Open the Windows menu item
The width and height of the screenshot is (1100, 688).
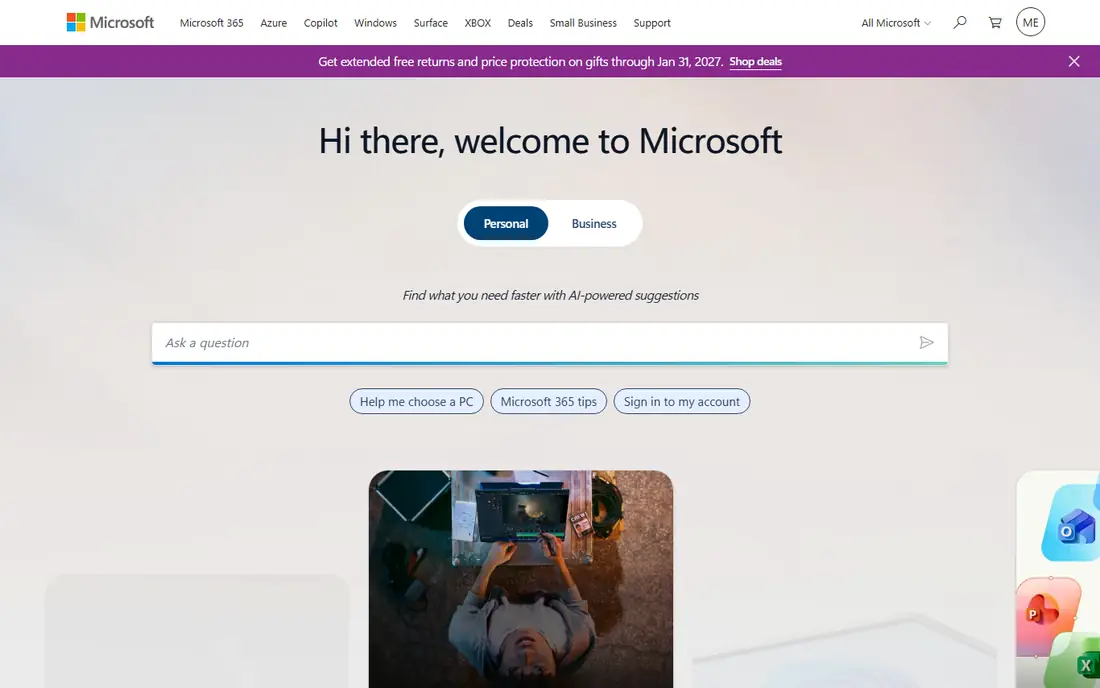click(375, 22)
